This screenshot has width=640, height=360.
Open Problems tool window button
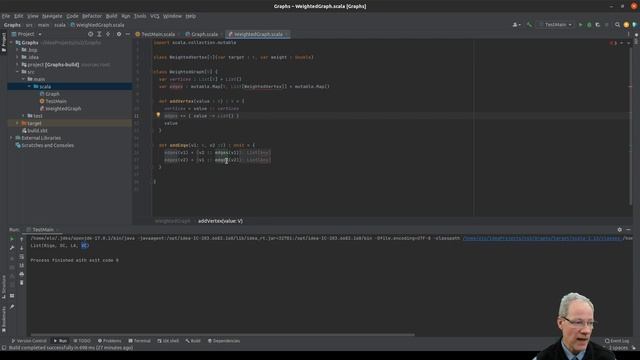[x=109, y=341]
